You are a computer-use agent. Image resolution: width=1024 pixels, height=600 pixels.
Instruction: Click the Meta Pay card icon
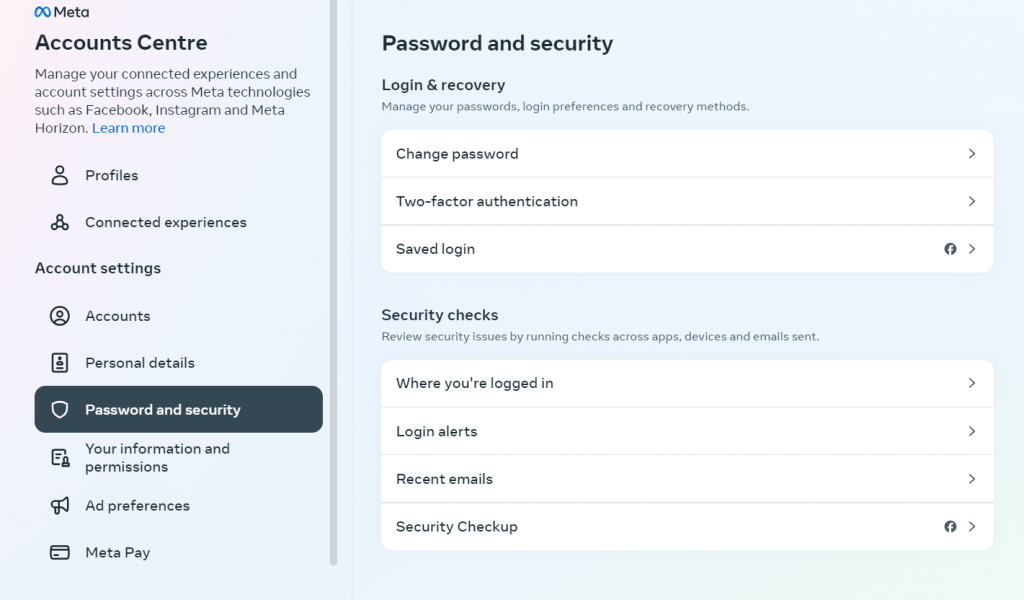pos(60,553)
